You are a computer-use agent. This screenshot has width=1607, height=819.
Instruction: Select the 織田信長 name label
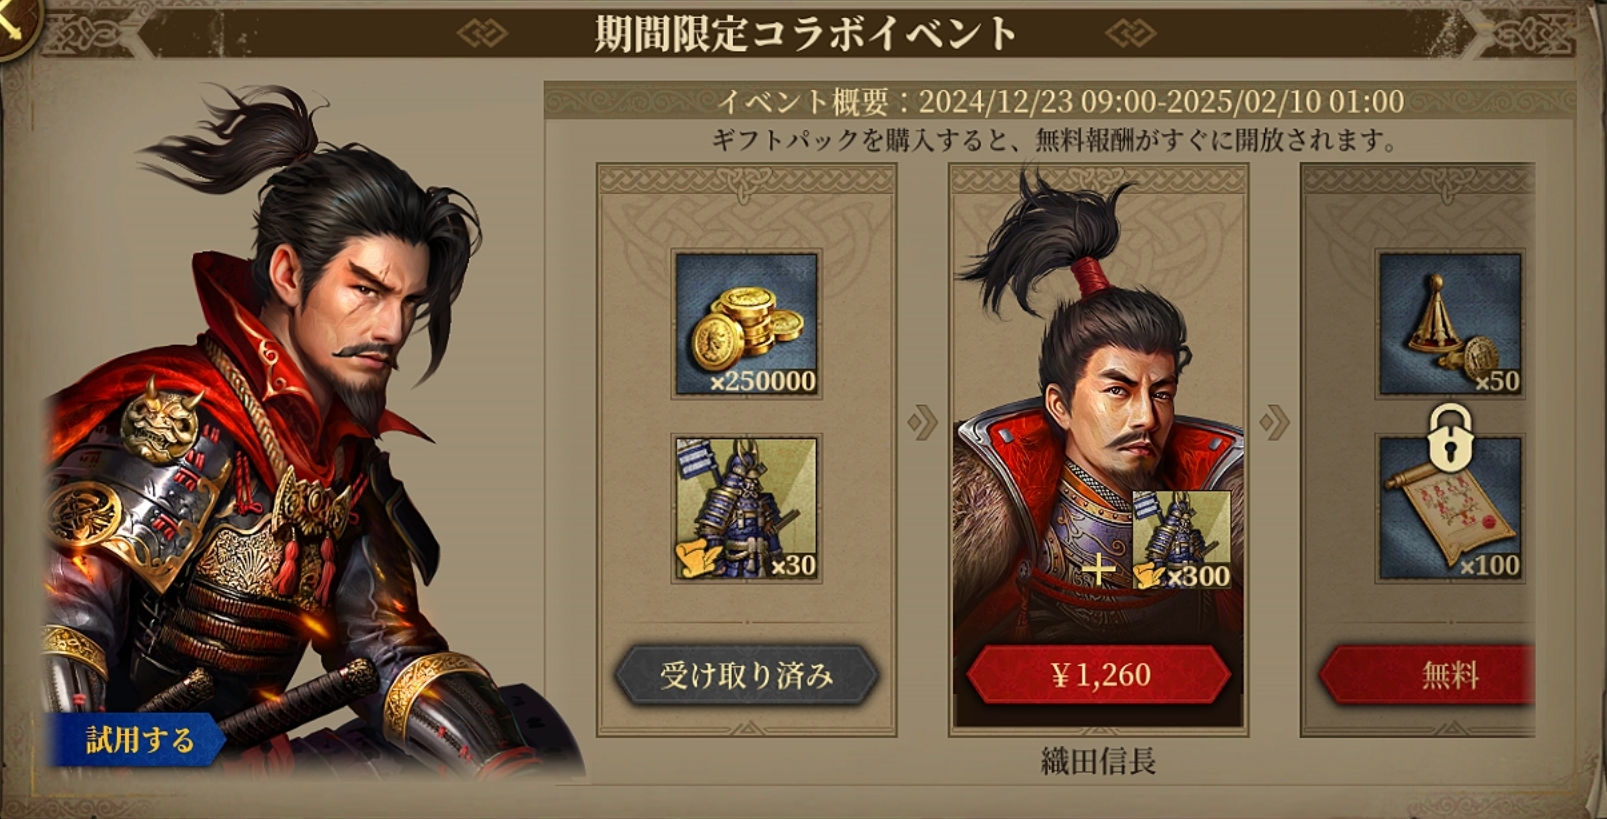(x=1098, y=762)
